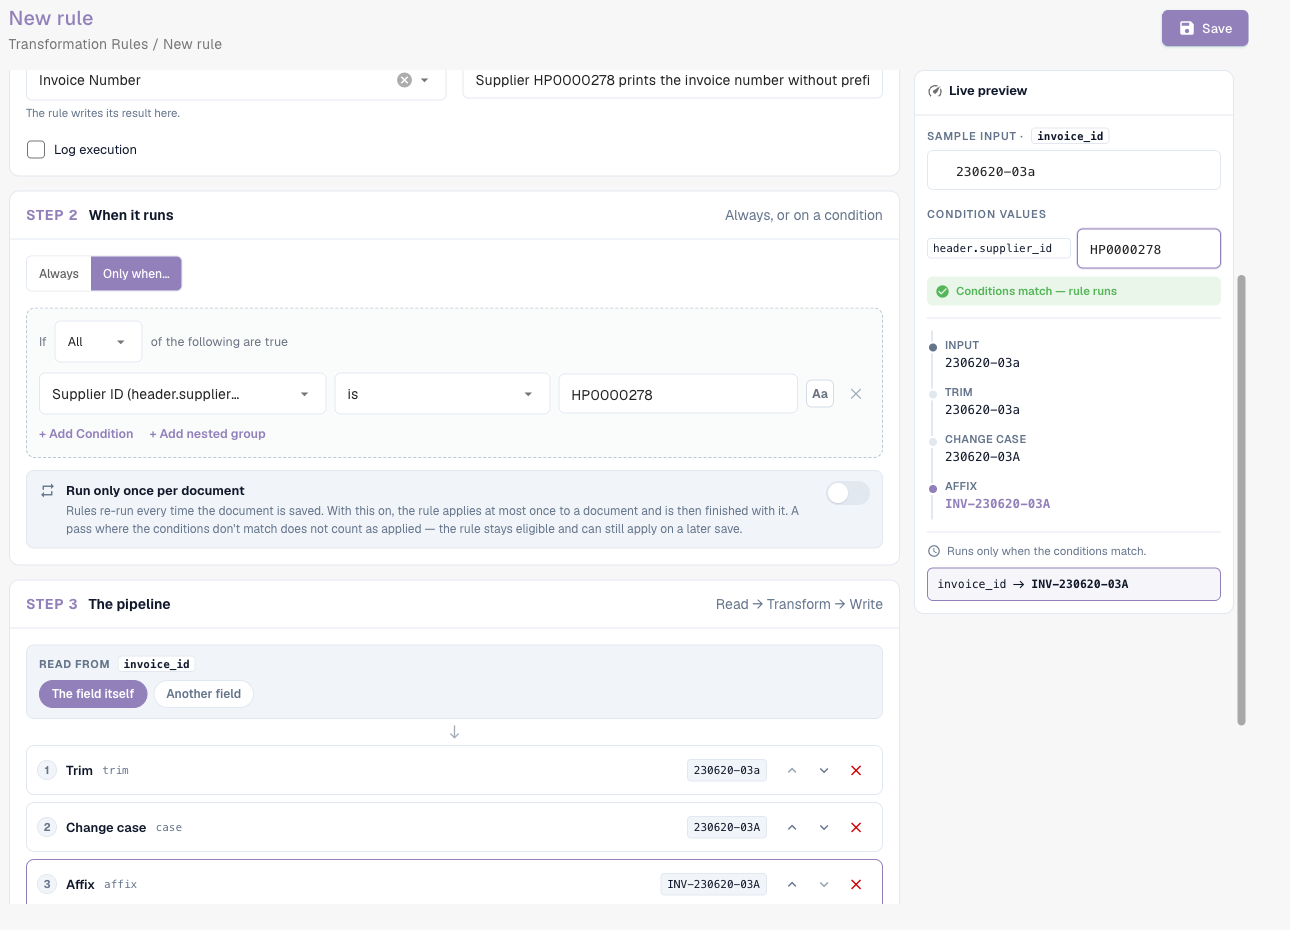This screenshot has height=930, width=1290.
Task: Save the new rule
Action: click(x=1205, y=28)
